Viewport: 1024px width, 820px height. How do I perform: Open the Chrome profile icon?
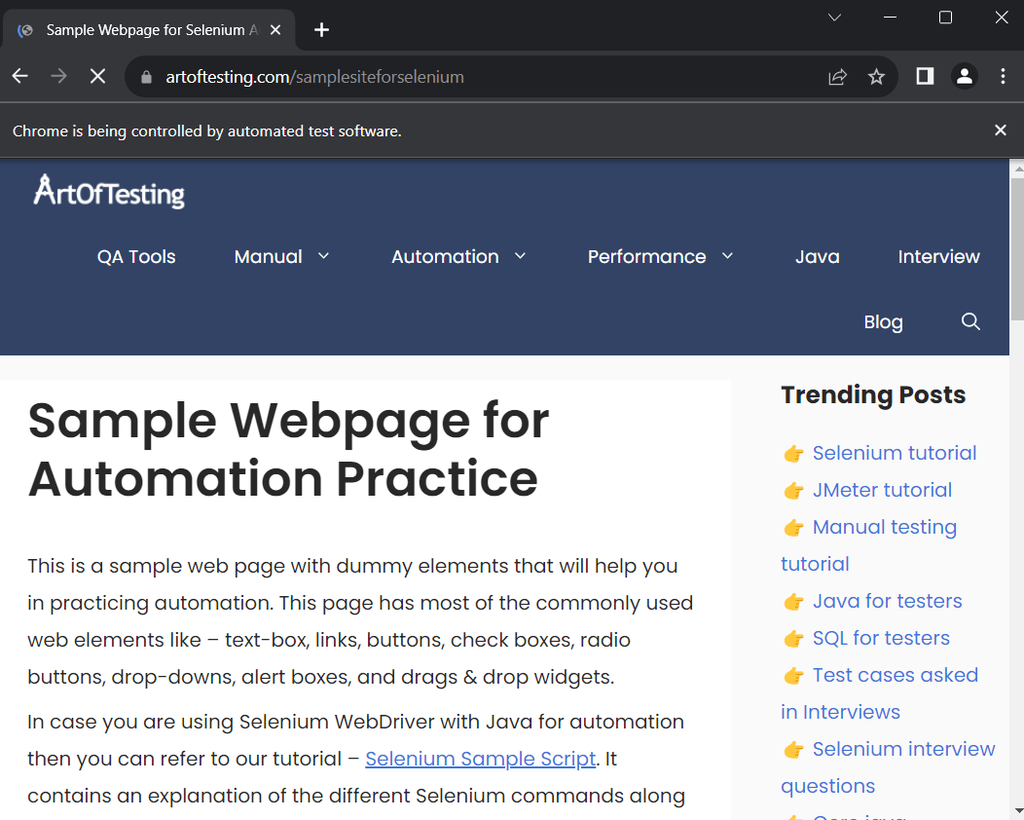pyautogui.click(x=964, y=77)
